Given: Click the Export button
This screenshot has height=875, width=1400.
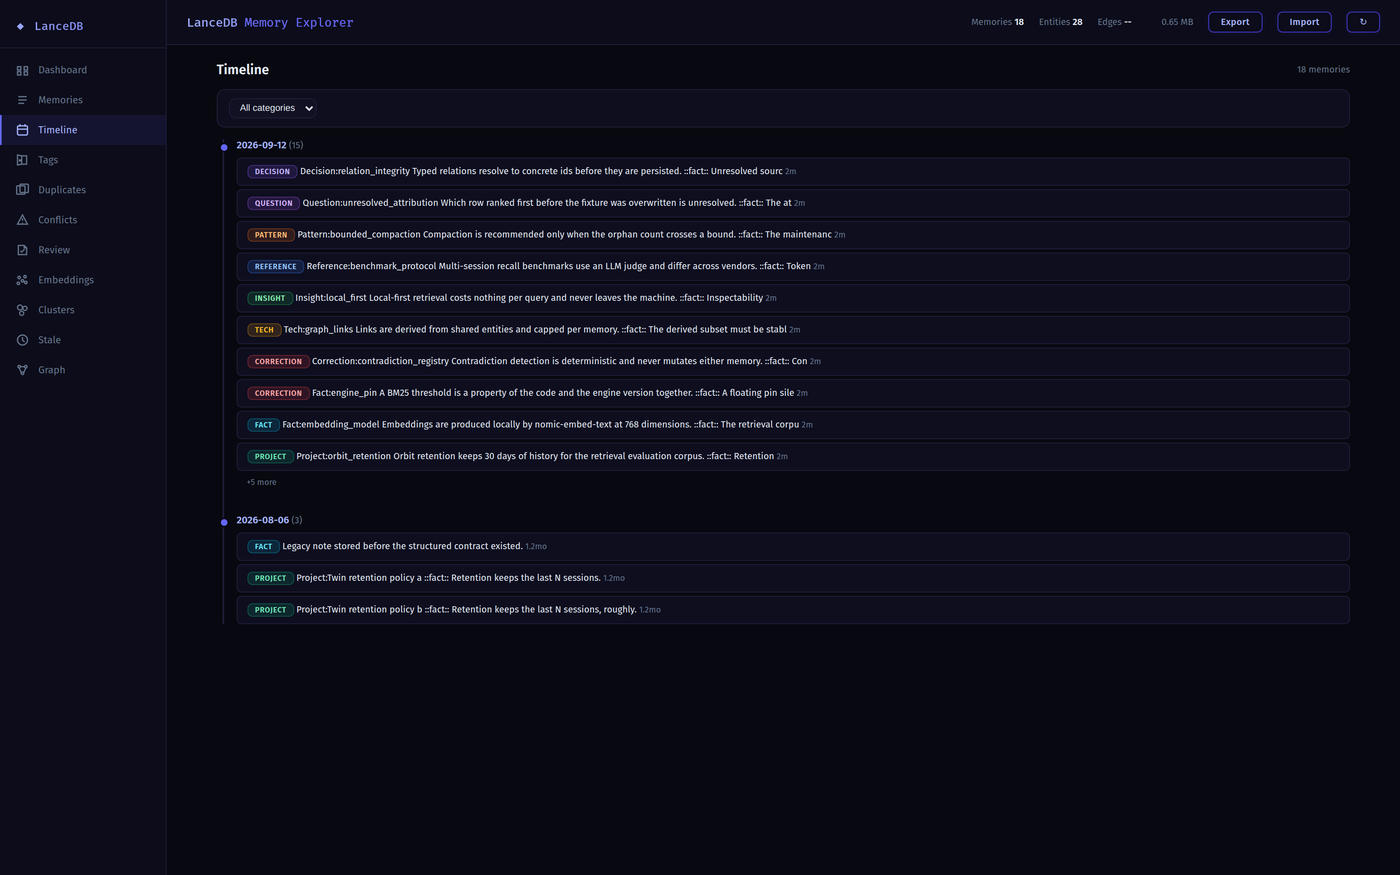Looking at the screenshot, I should [x=1235, y=22].
